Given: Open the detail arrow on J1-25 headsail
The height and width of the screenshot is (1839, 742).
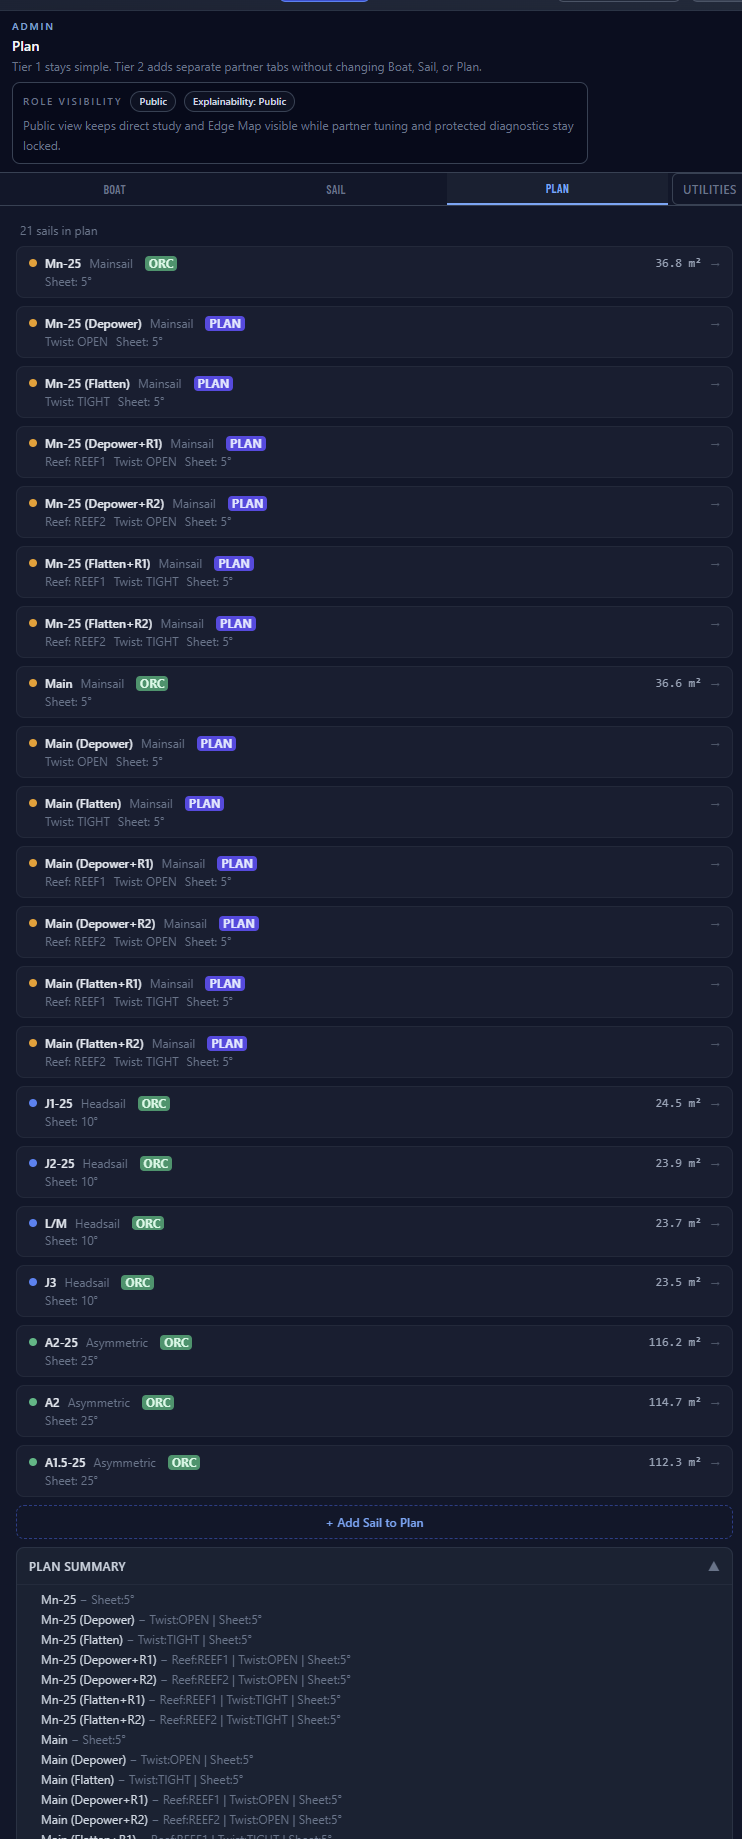Looking at the screenshot, I should [715, 1103].
